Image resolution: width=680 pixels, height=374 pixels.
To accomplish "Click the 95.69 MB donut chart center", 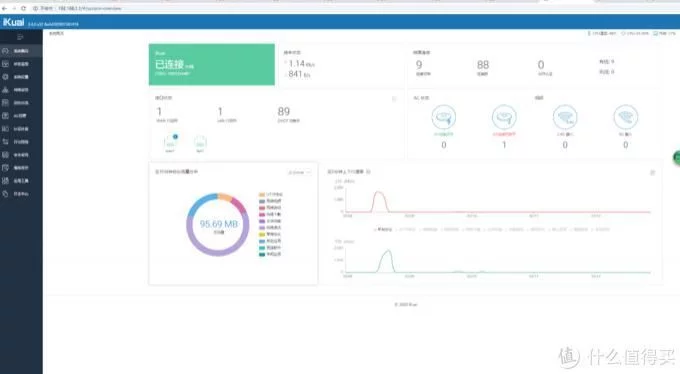I will pos(219,224).
